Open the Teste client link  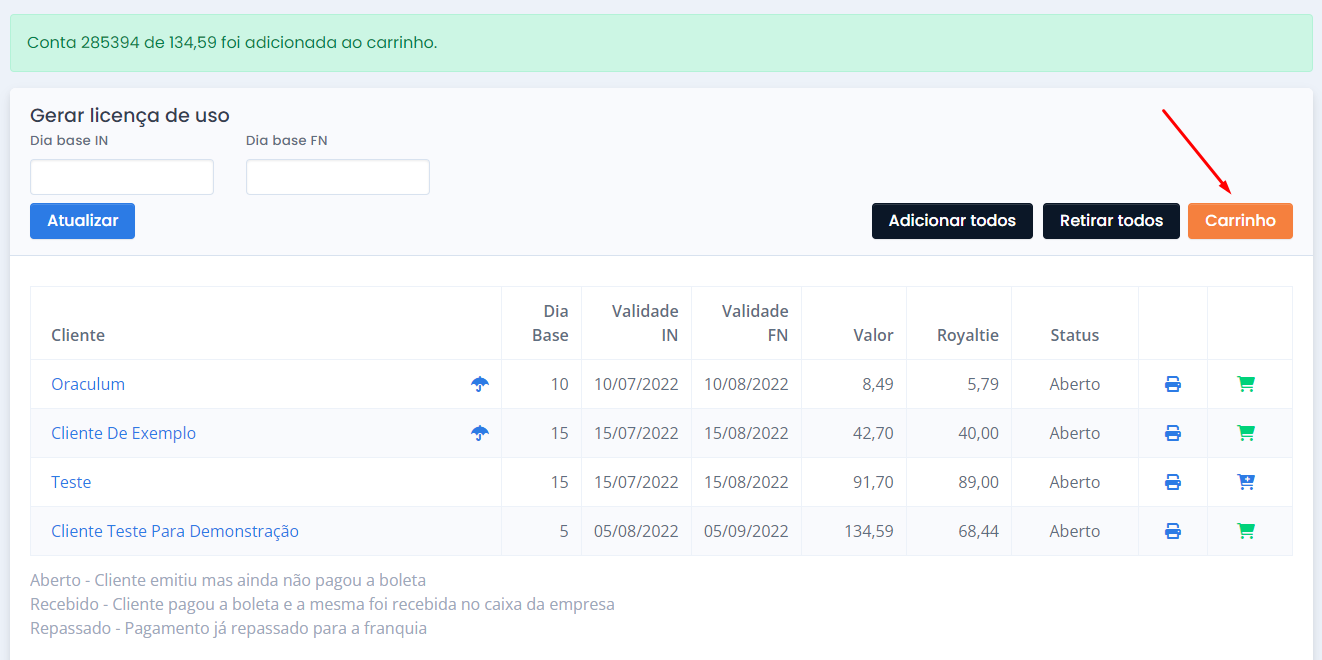71,482
